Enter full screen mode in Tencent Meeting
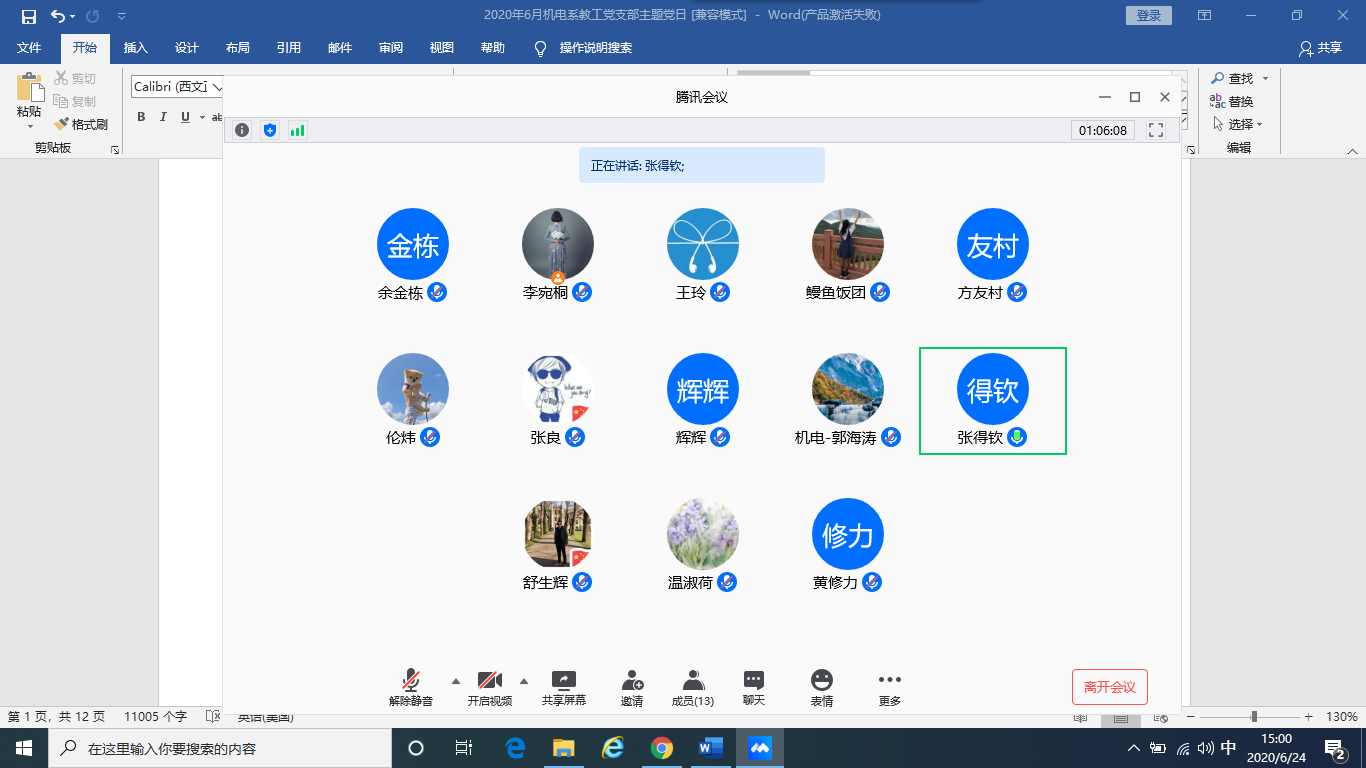Screen dimensions: 1366x768 click(x=1156, y=130)
